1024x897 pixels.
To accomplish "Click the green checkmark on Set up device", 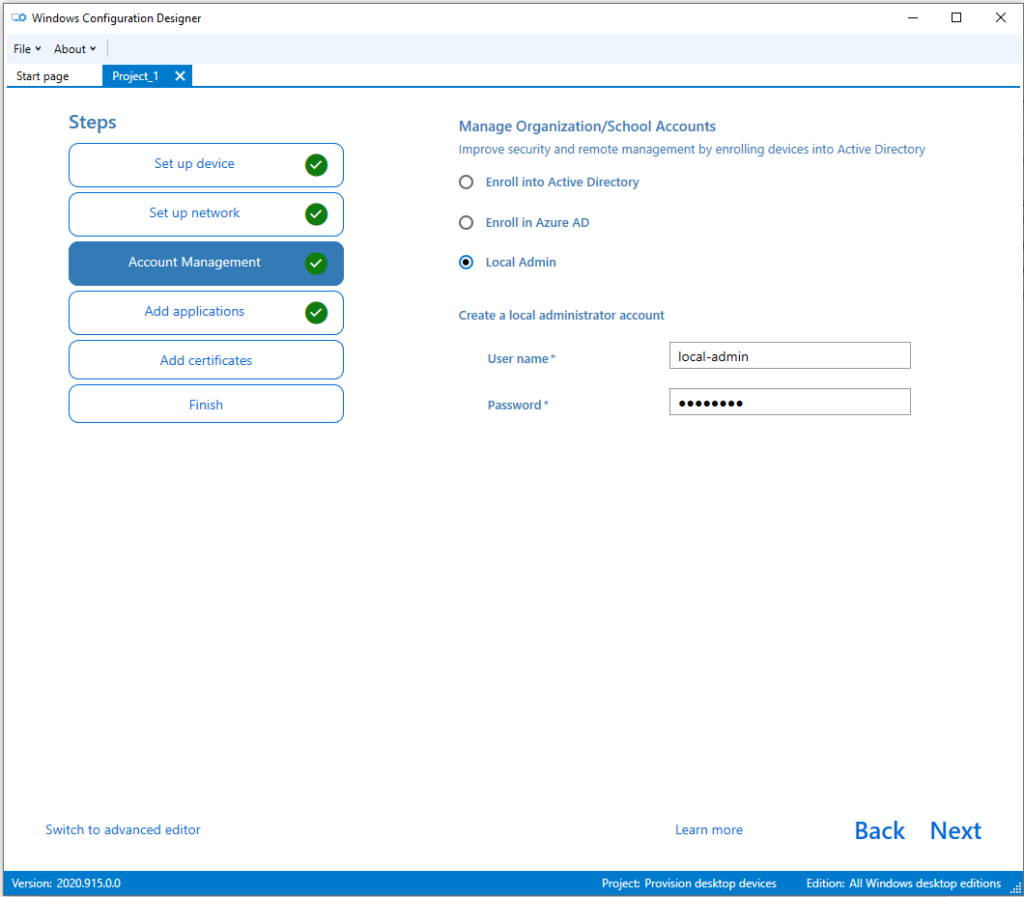I will coord(316,165).
